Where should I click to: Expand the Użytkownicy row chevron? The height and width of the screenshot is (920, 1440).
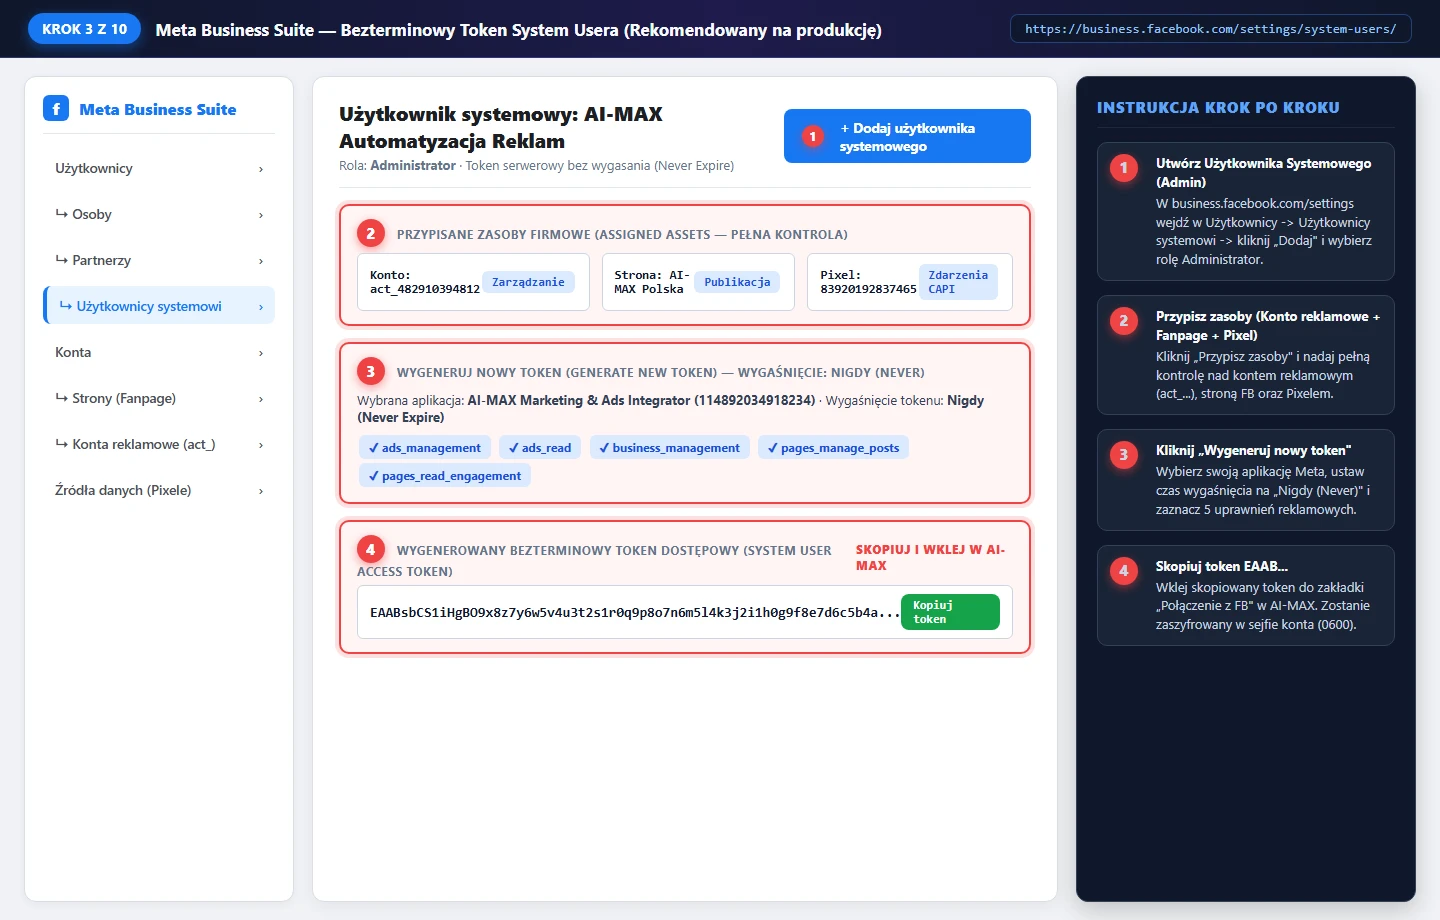pos(261,169)
